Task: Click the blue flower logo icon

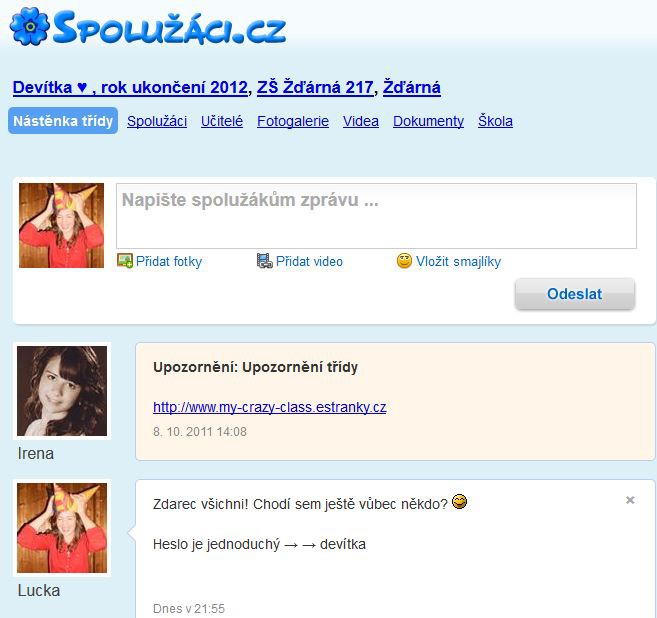Action: 29,26
